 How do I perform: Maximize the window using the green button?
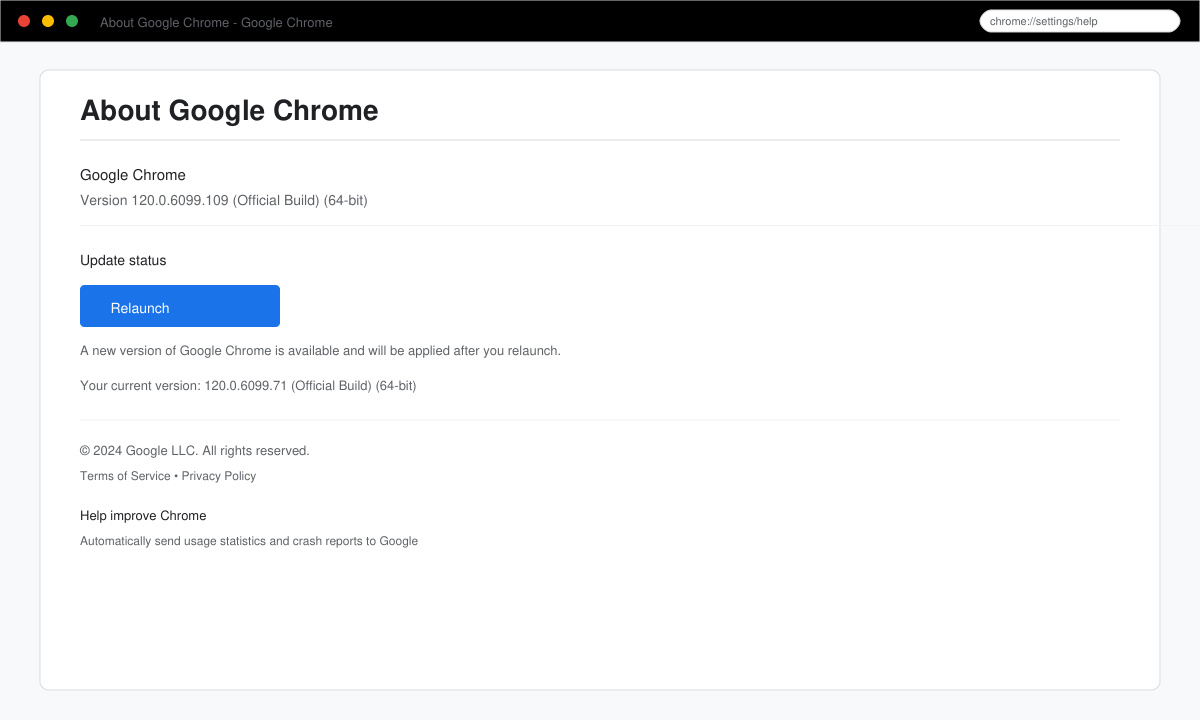point(72,21)
